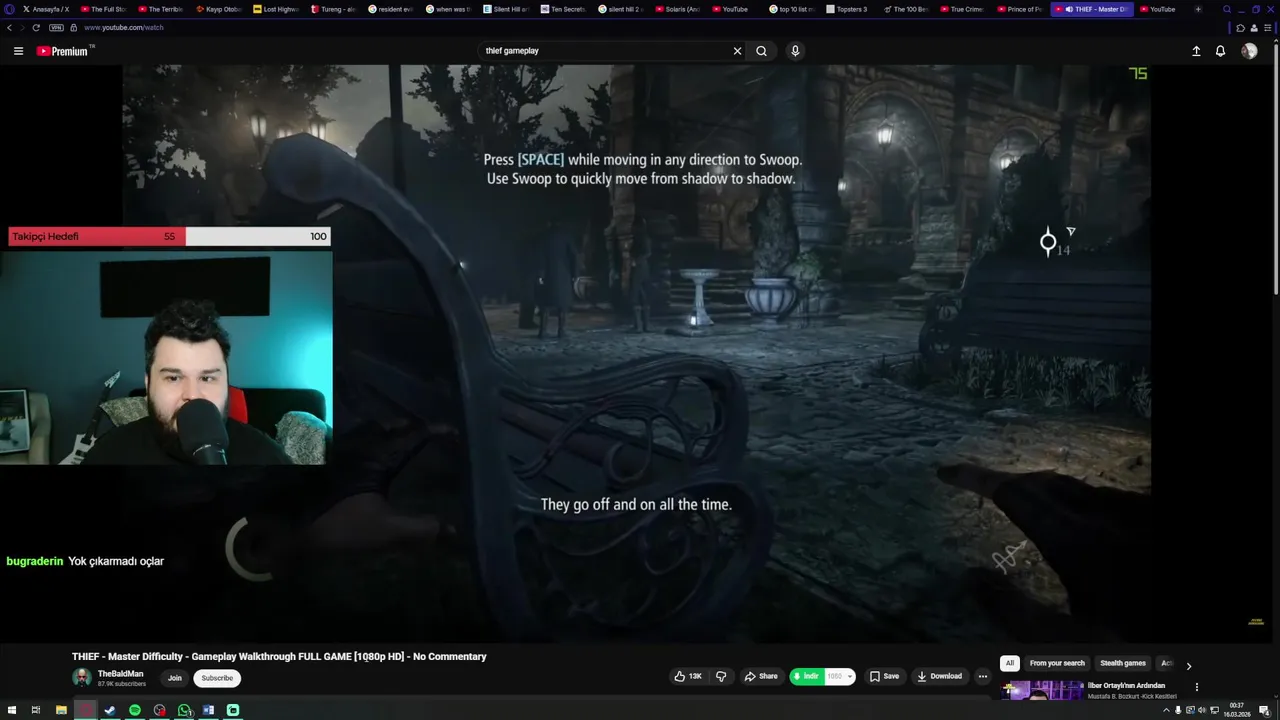
Task: Open the network tray icon
Action: coord(1214,710)
